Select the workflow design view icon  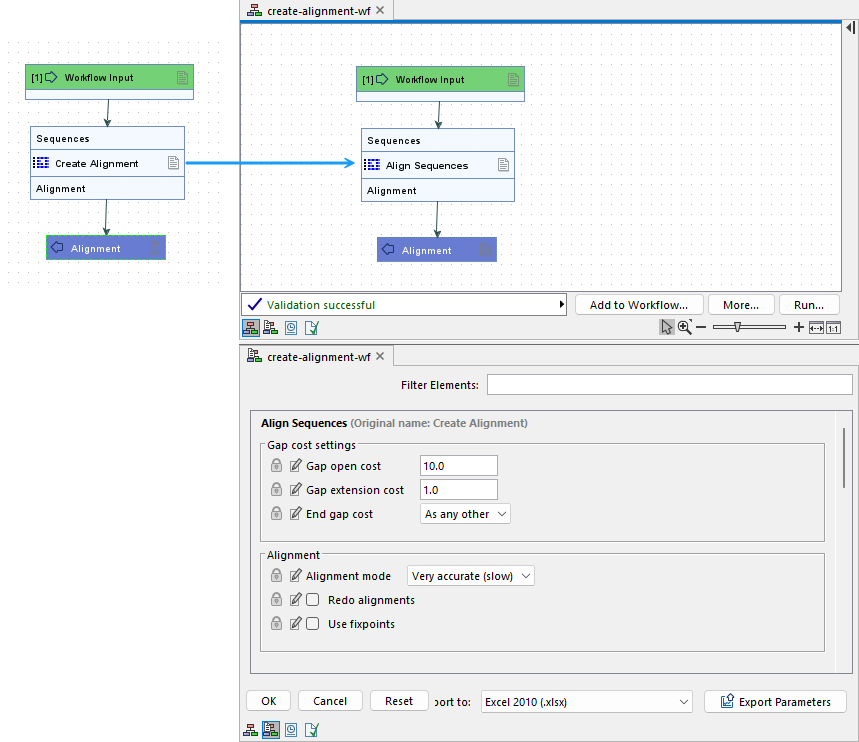pos(251,327)
